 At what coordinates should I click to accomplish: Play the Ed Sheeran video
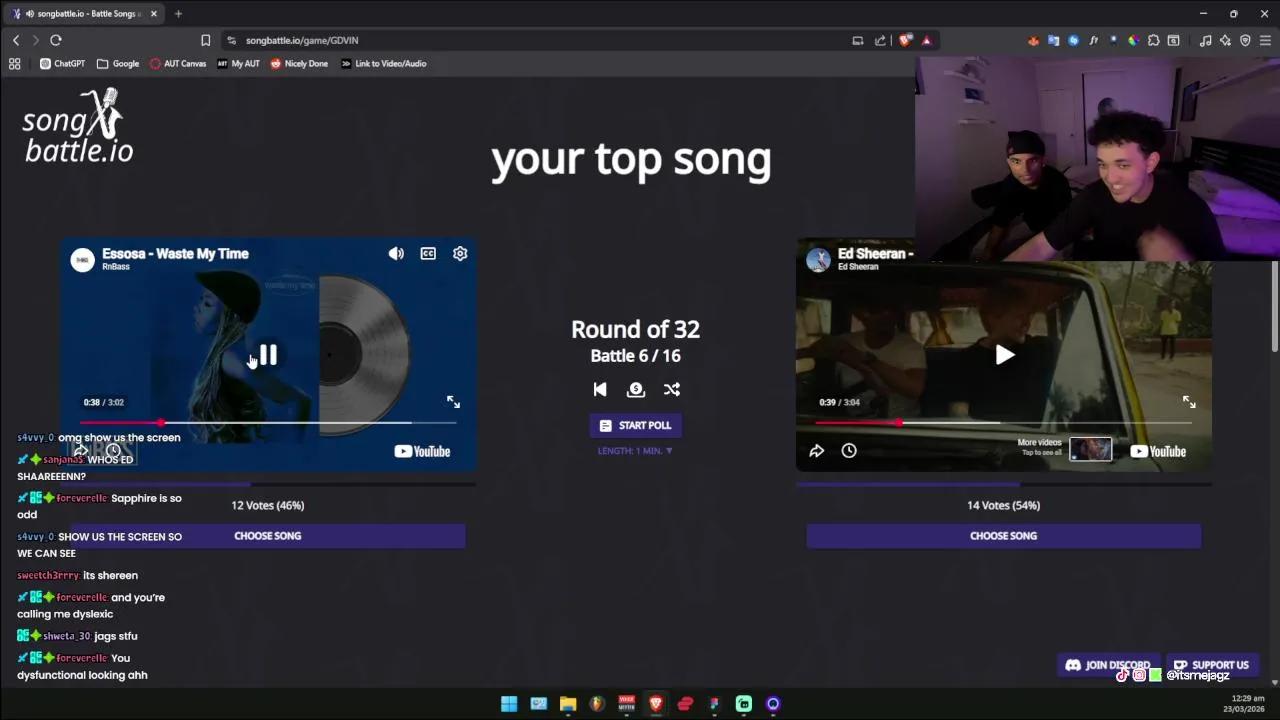(x=1004, y=355)
